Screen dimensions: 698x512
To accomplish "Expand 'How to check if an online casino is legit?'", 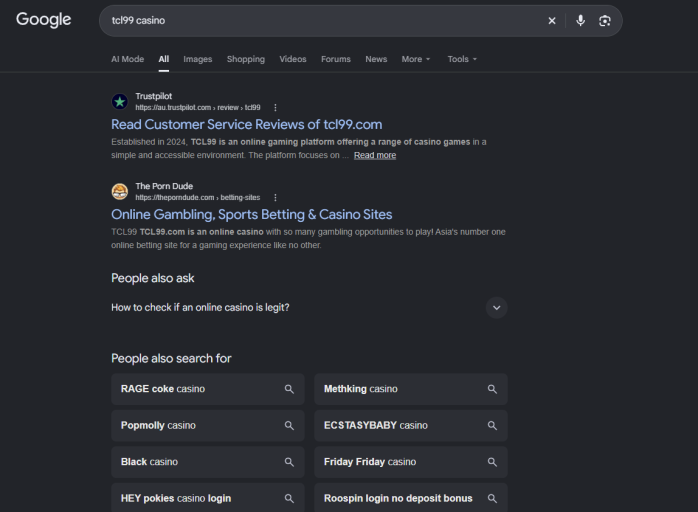I will tap(309, 308).
